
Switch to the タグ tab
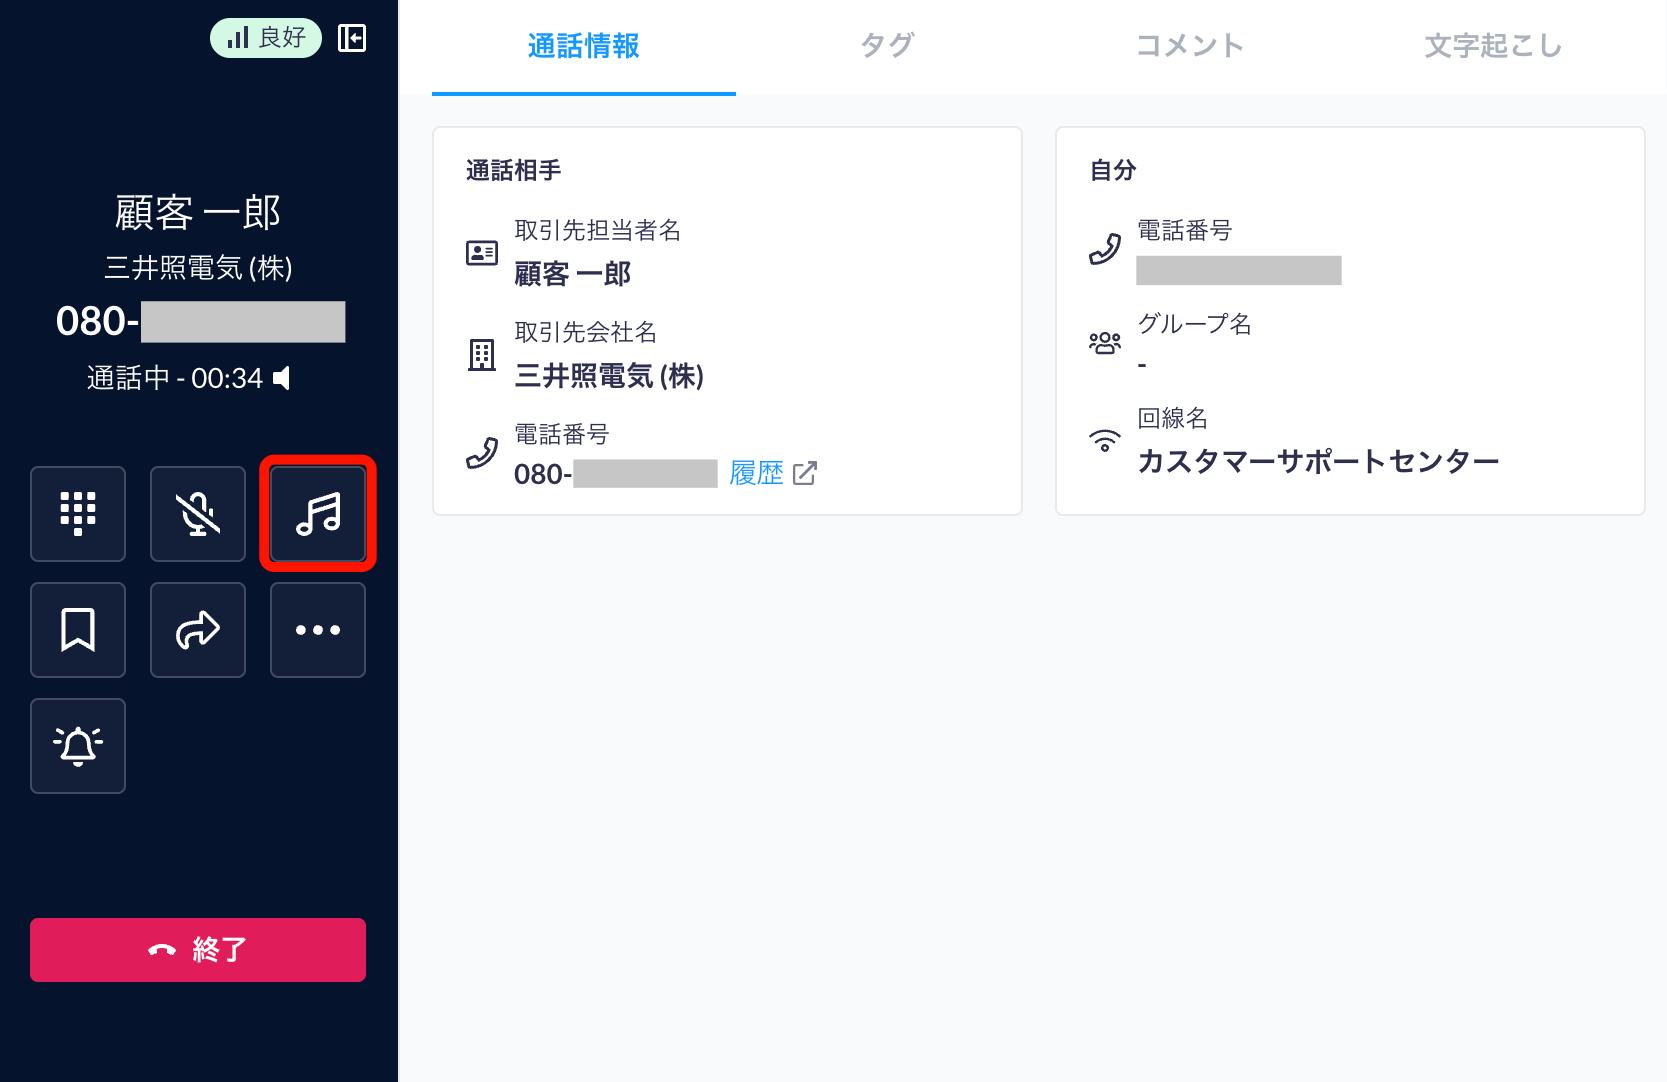[887, 46]
